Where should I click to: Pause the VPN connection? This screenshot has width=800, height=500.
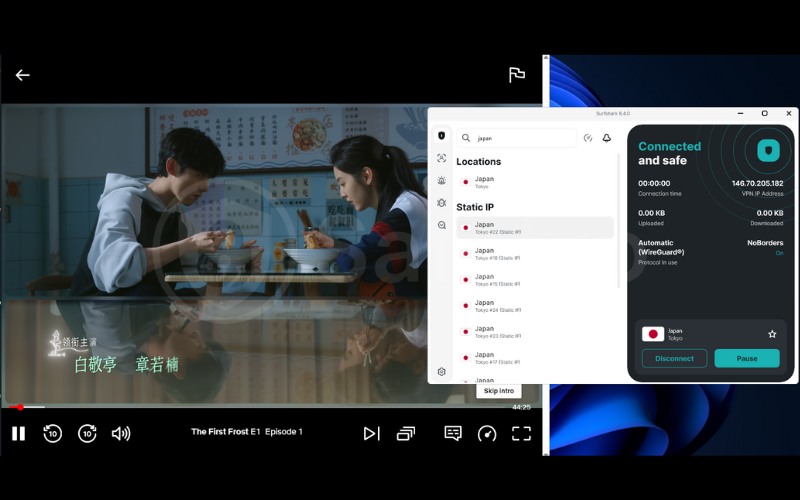pos(747,358)
